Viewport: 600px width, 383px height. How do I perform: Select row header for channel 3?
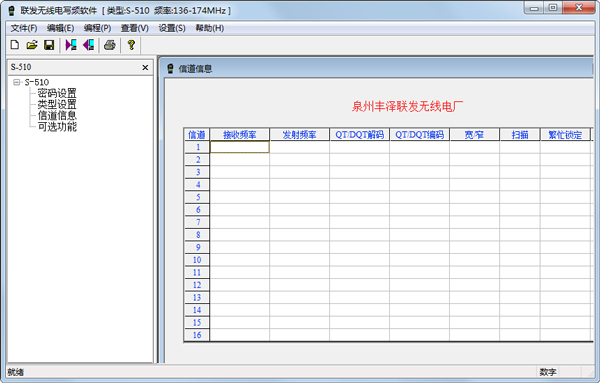(197, 172)
